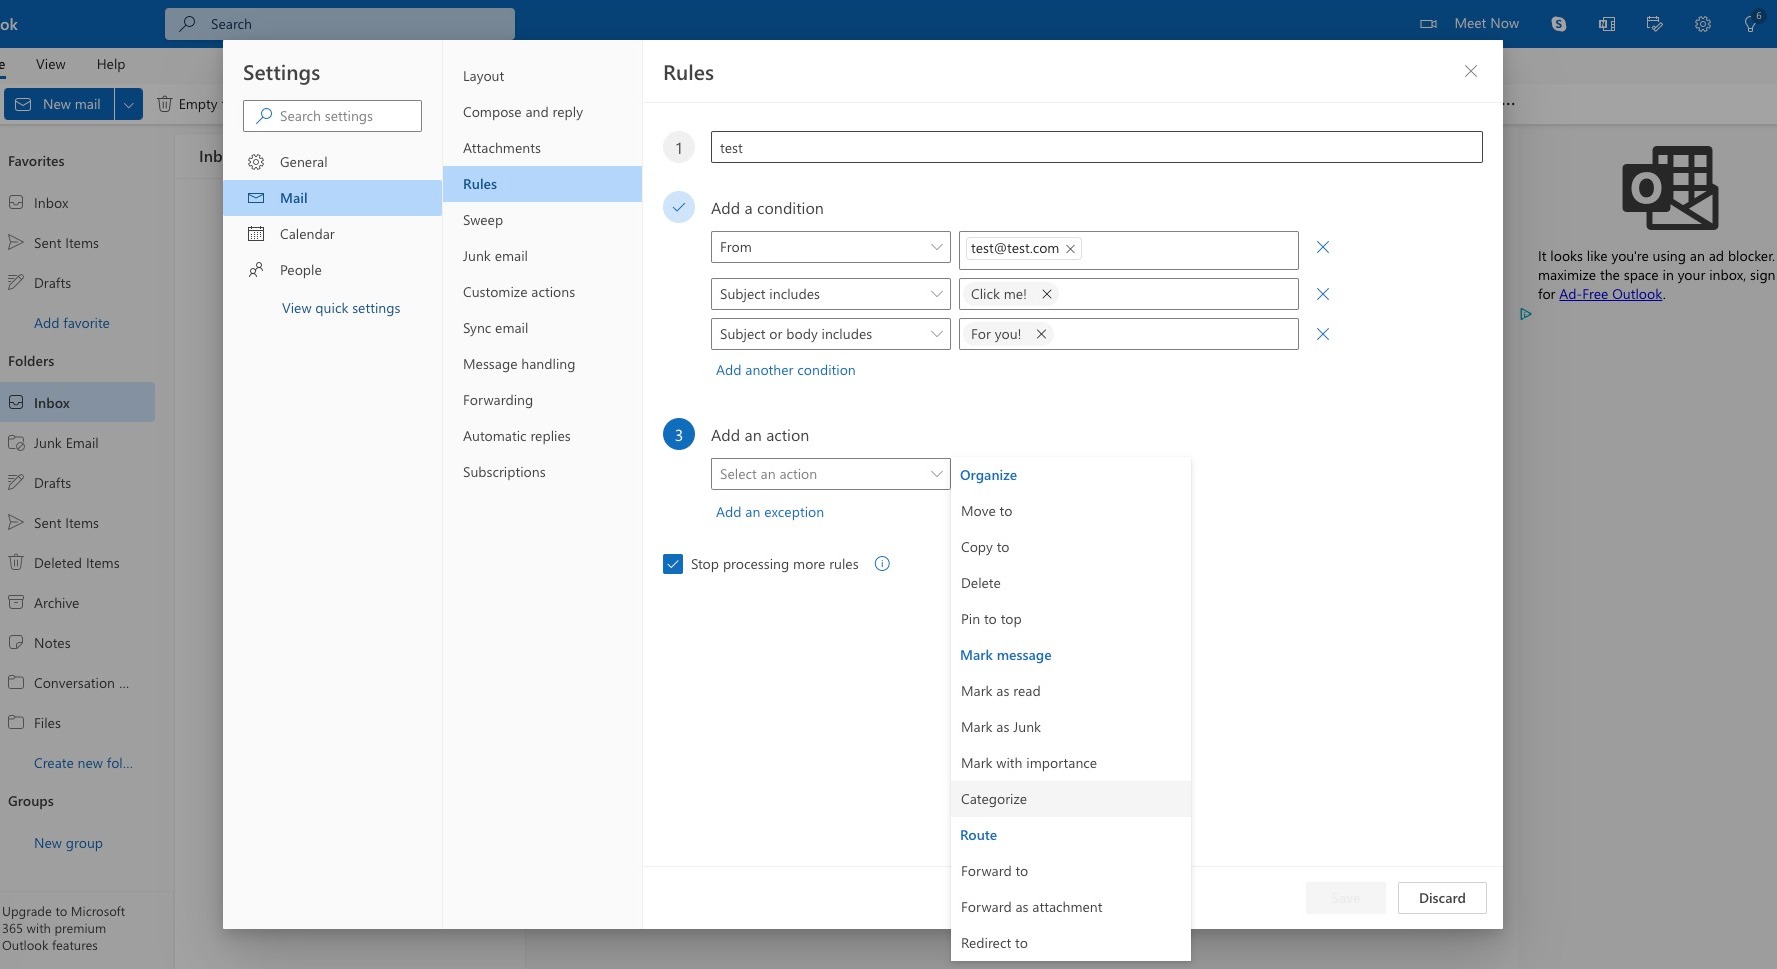Open the Automatic replies settings section
Screen dimensions: 1777x969
tap(516, 436)
